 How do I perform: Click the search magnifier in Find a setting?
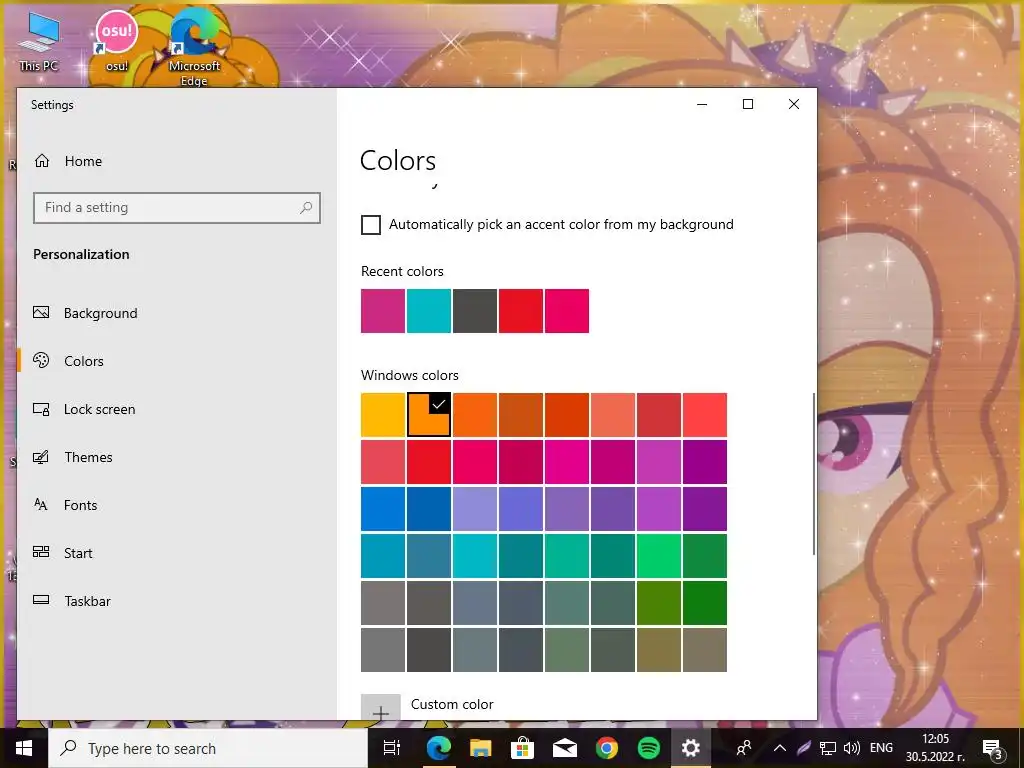[x=306, y=208]
